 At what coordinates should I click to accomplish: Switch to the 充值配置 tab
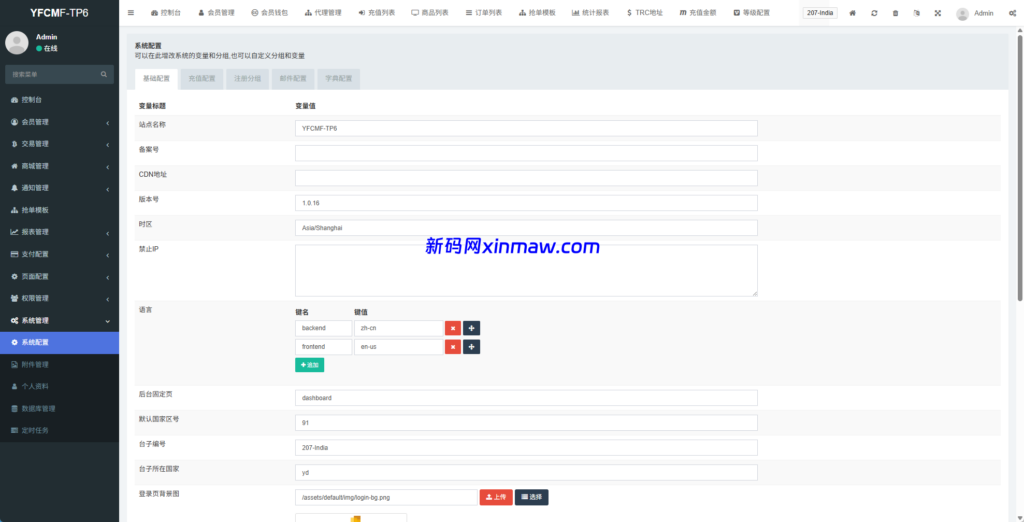tap(202, 78)
